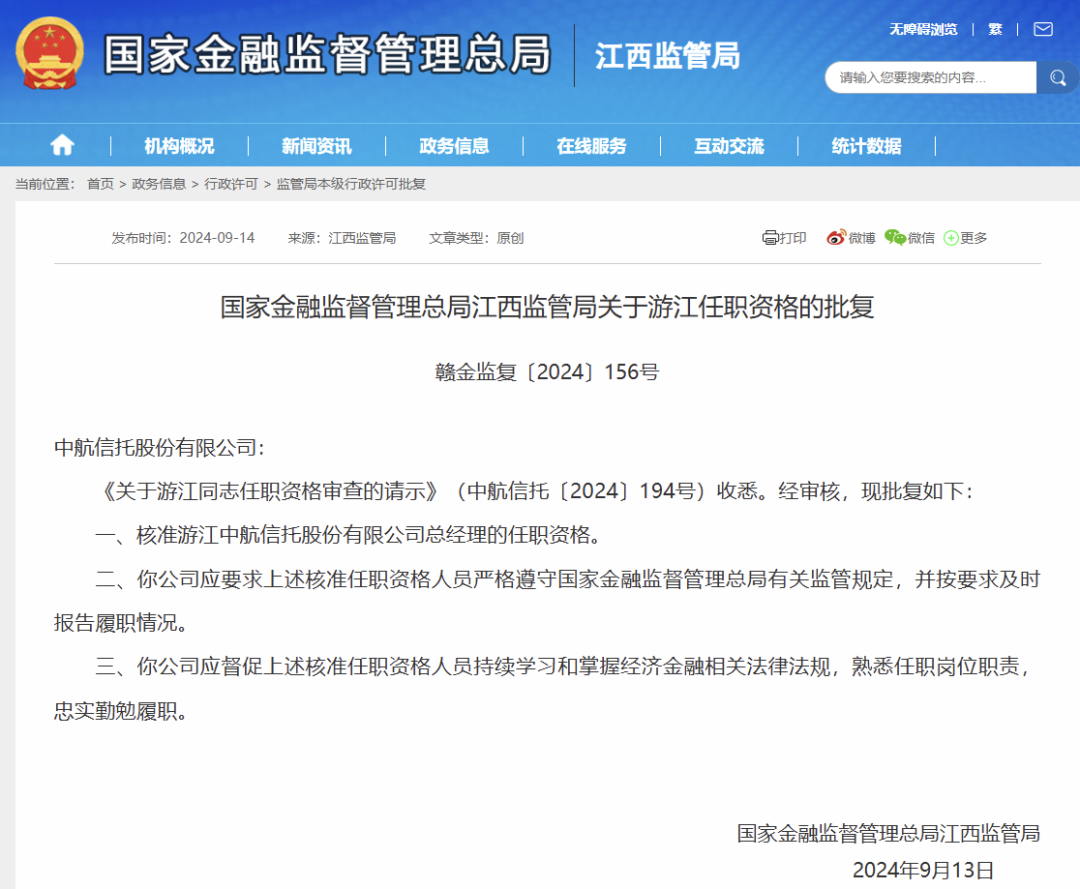Click recipient line 中航信托股份有限公司
This screenshot has height=889, width=1080.
click(159, 448)
